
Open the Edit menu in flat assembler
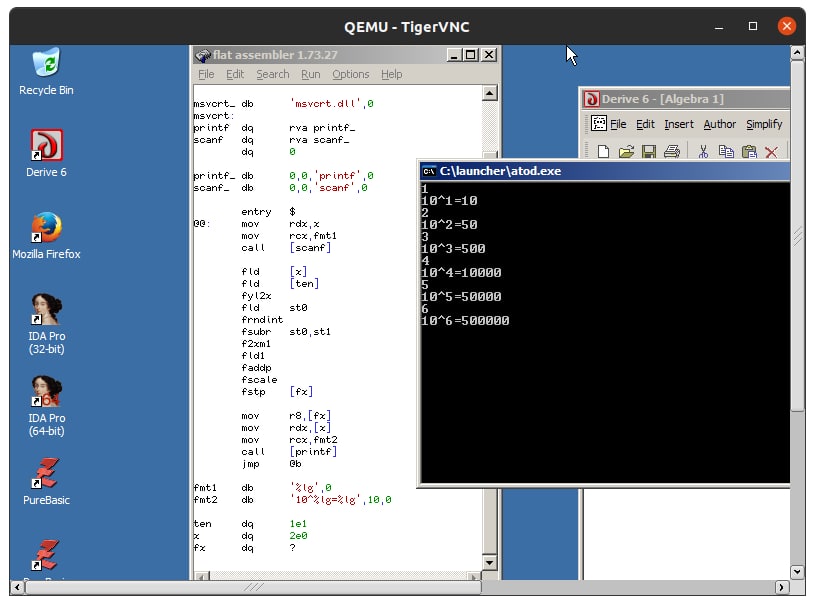click(x=235, y=74)
